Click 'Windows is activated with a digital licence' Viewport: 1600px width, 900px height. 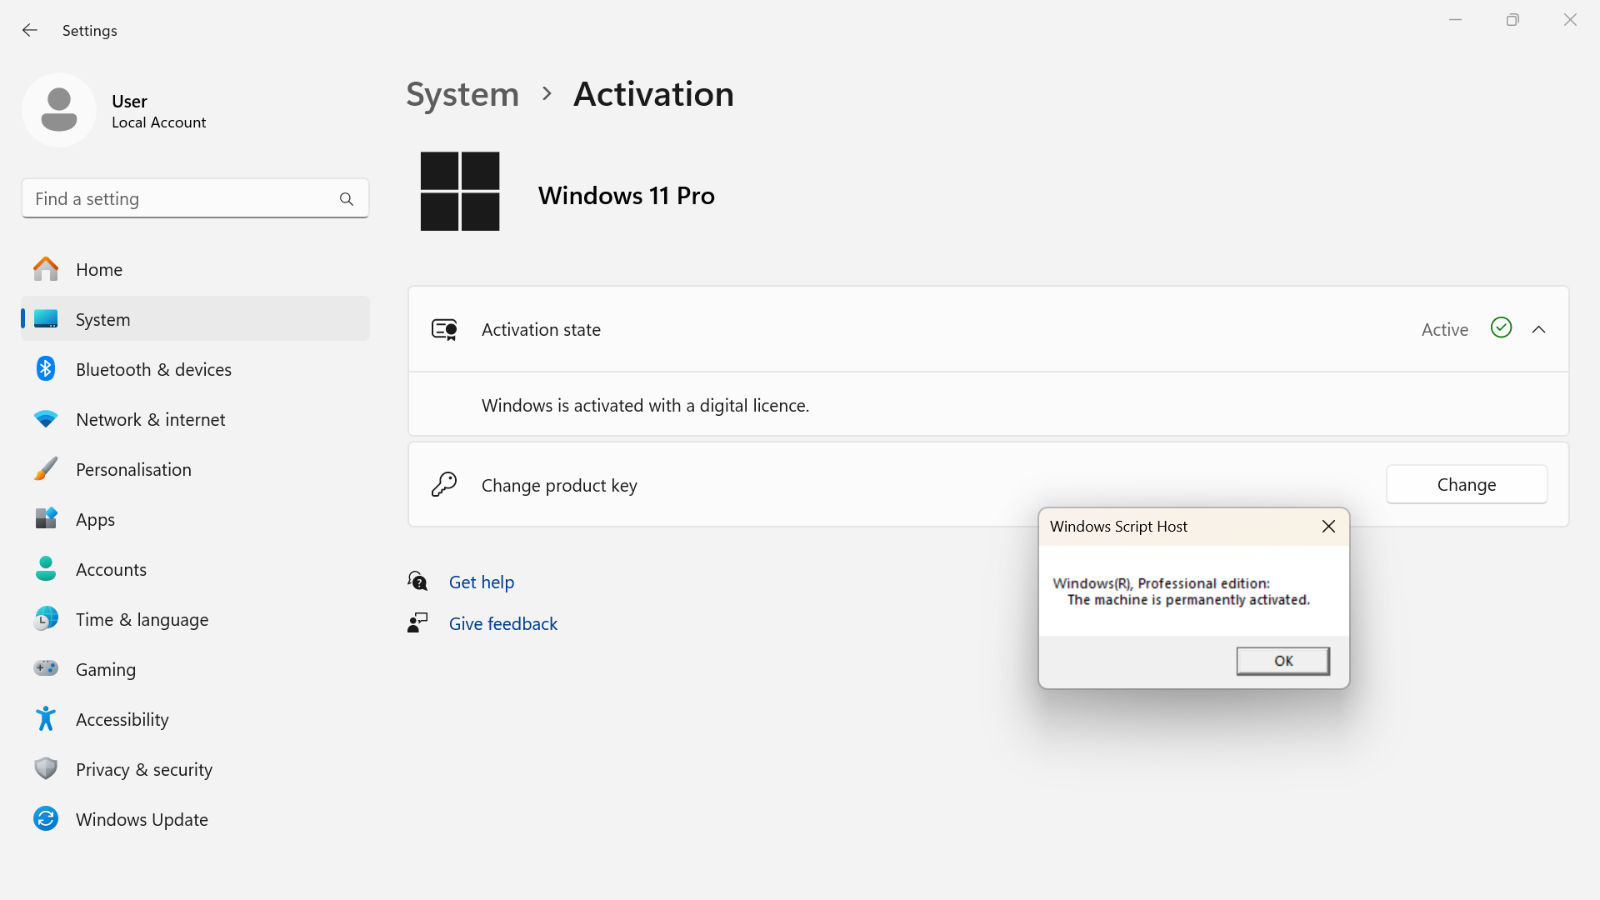(645, 405)
